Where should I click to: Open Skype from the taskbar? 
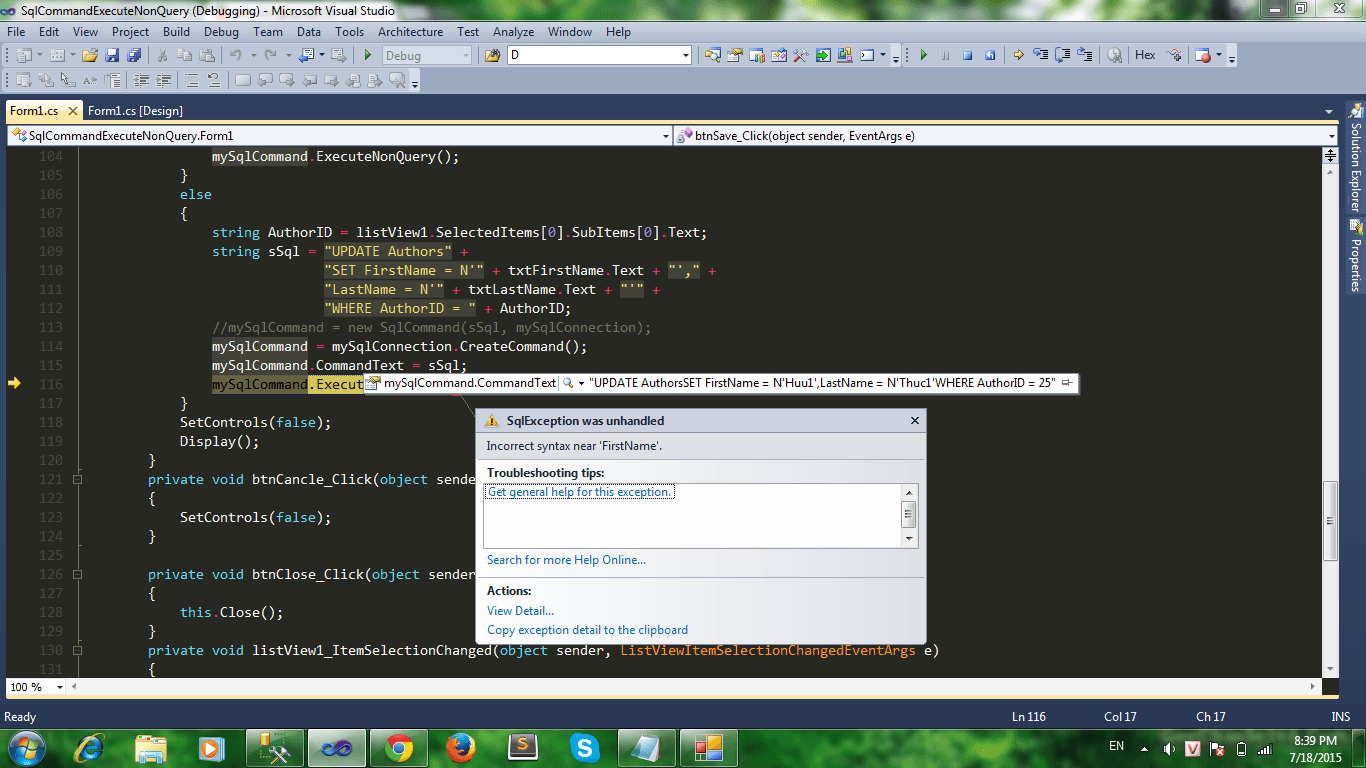click(585, 747)
